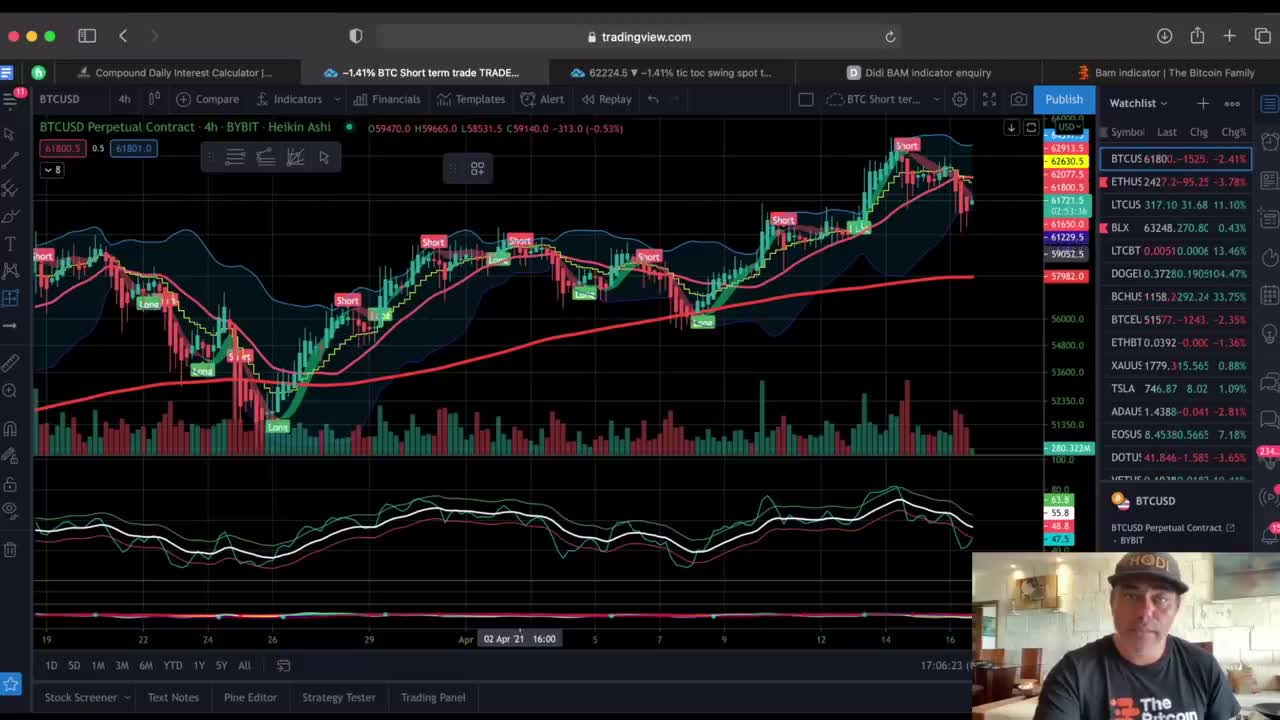Start bar Replay mode

click(606, 99)
